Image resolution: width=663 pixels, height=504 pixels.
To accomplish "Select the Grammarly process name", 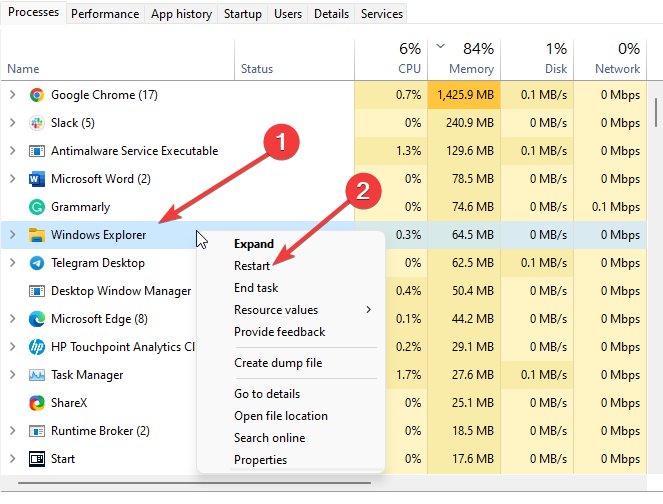I will pos(80,207).
